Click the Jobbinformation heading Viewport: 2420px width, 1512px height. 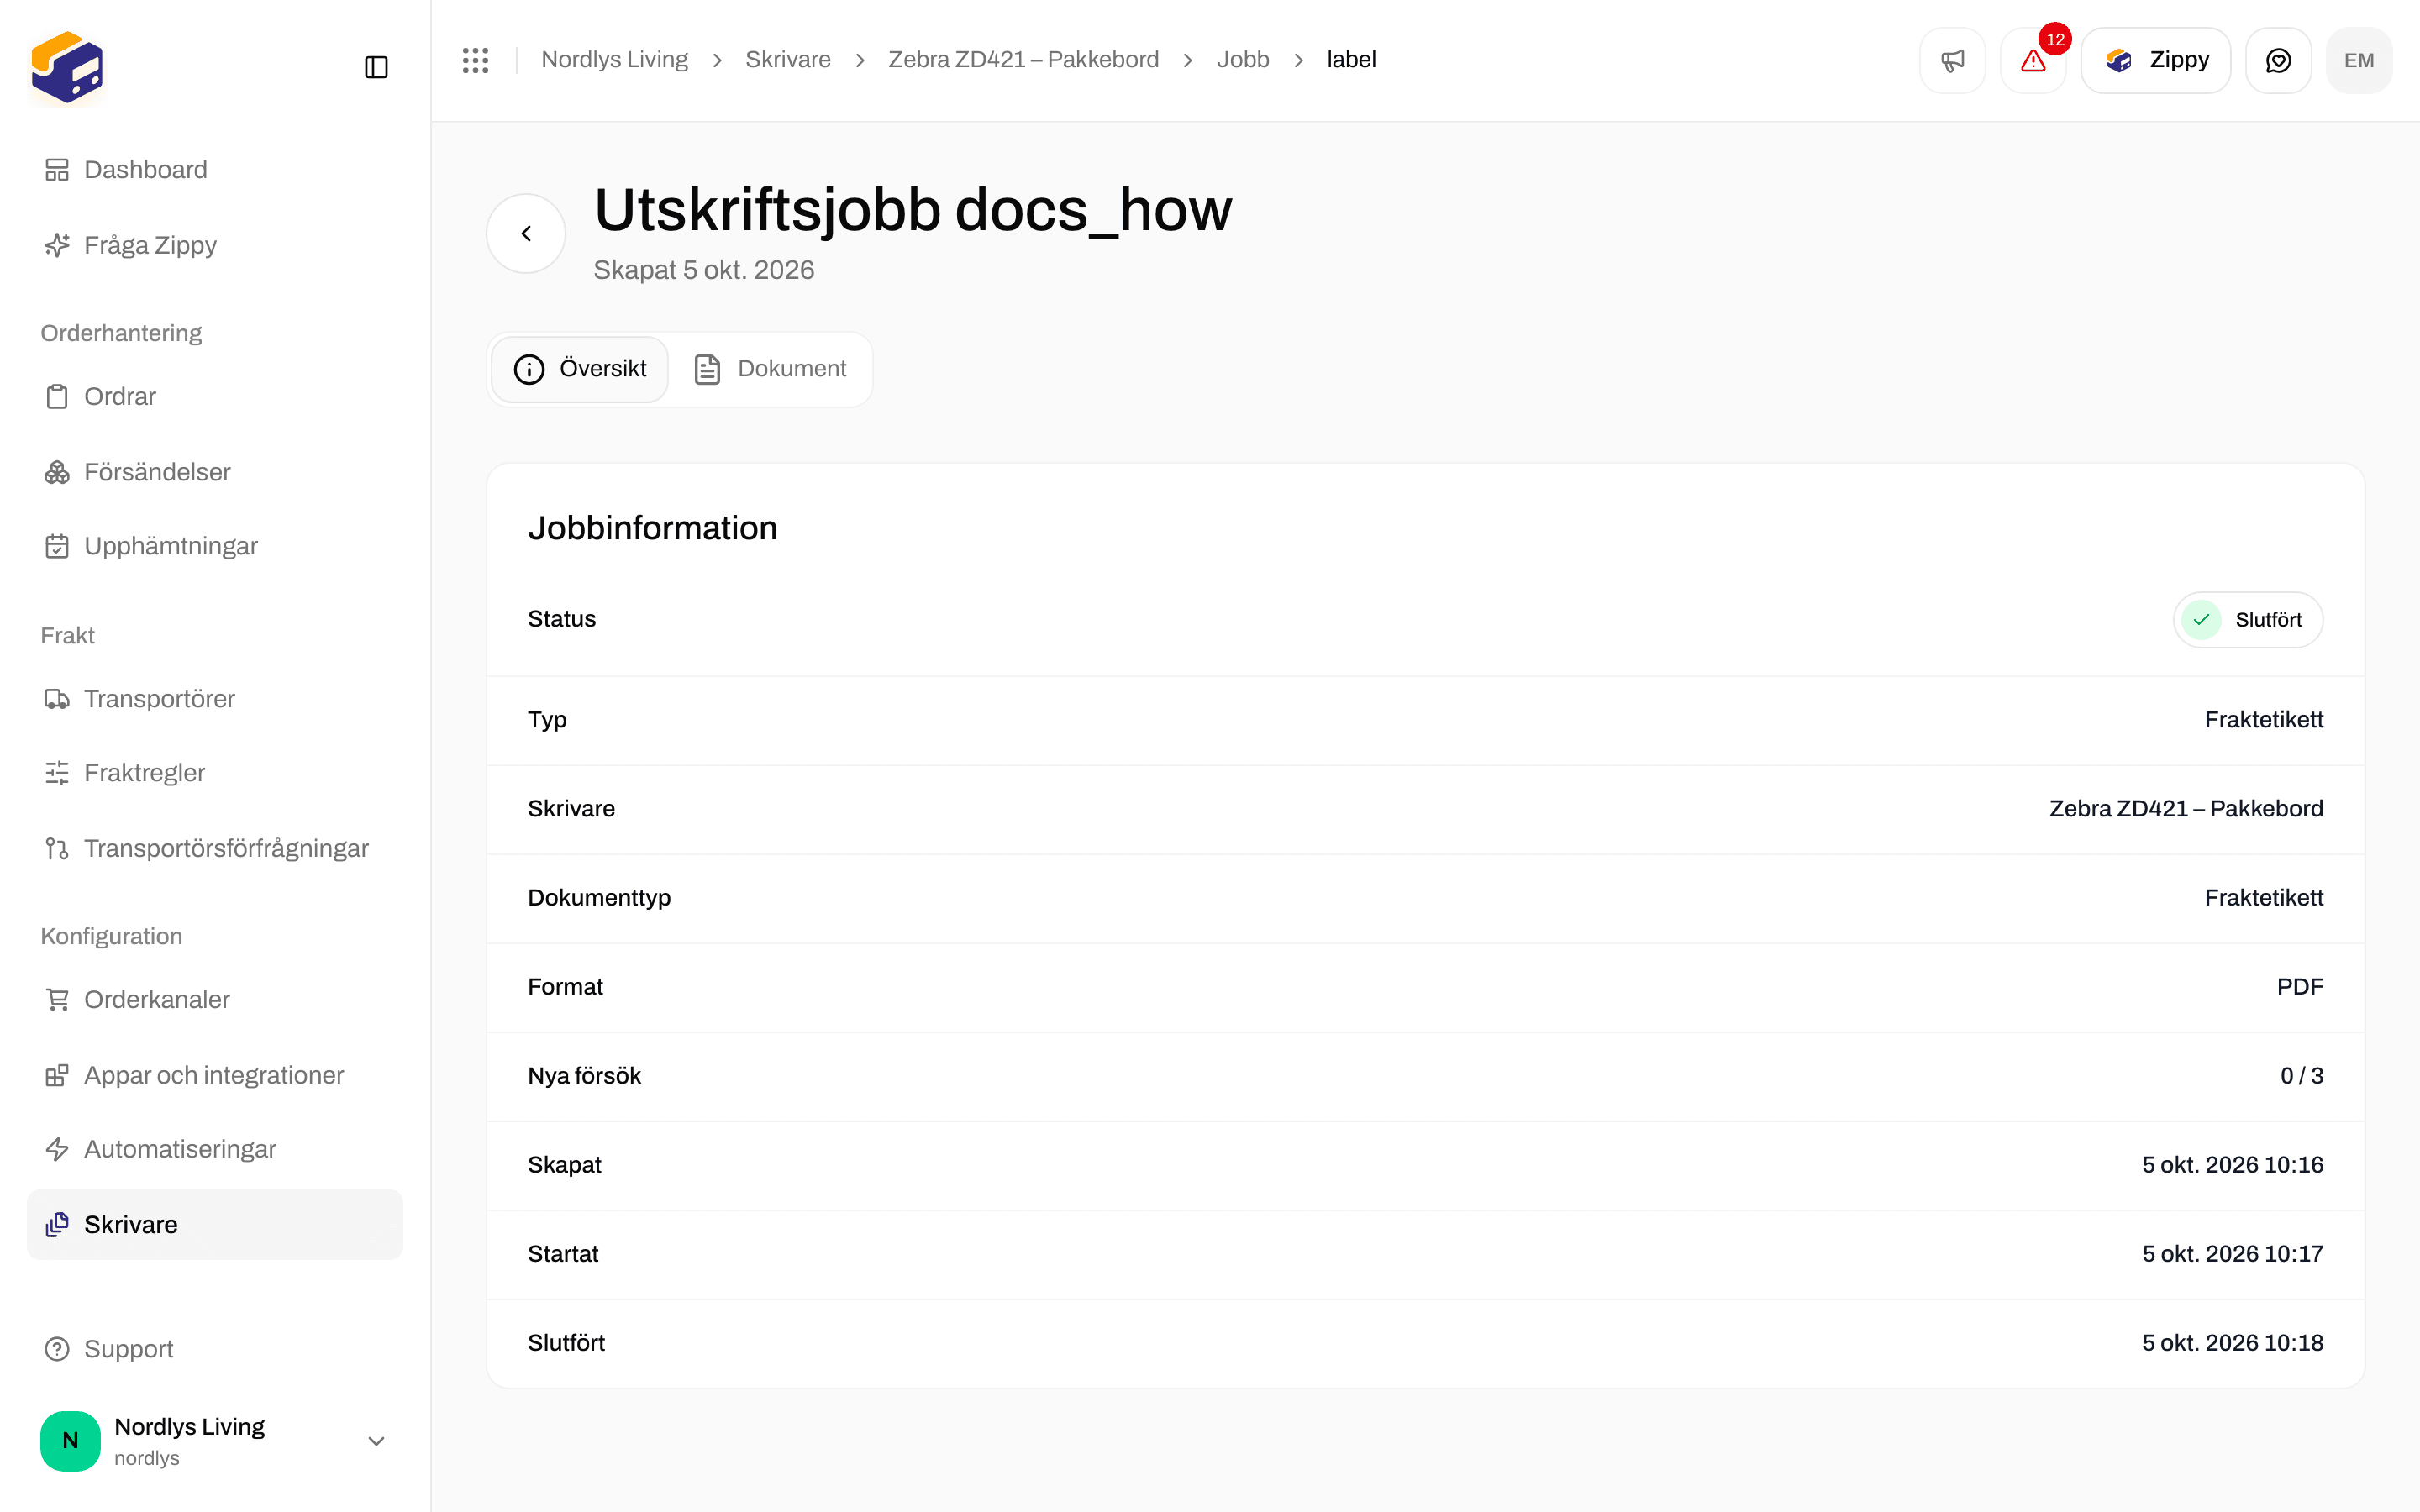coord(652,528)
